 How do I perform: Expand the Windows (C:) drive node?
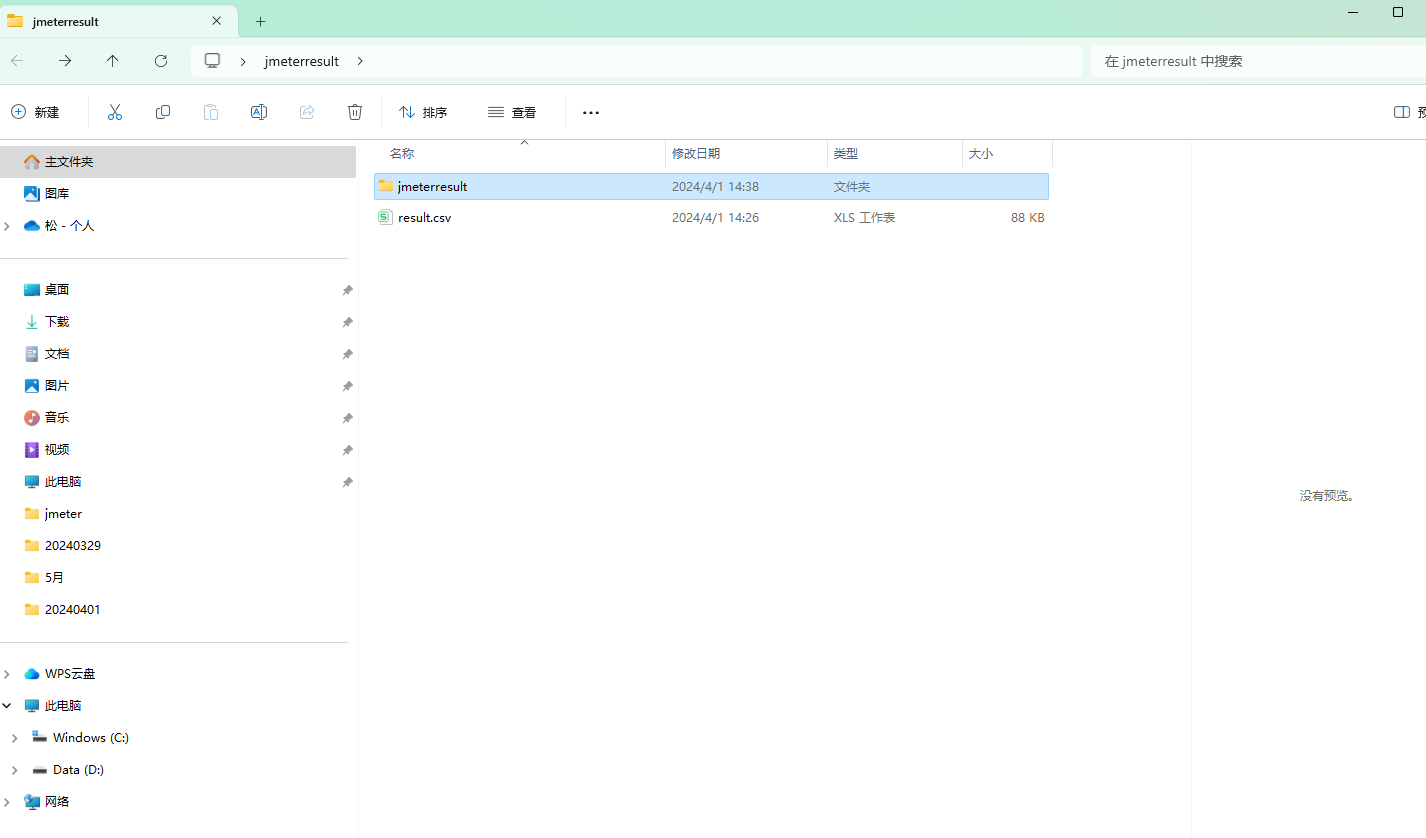coord(14,738)
